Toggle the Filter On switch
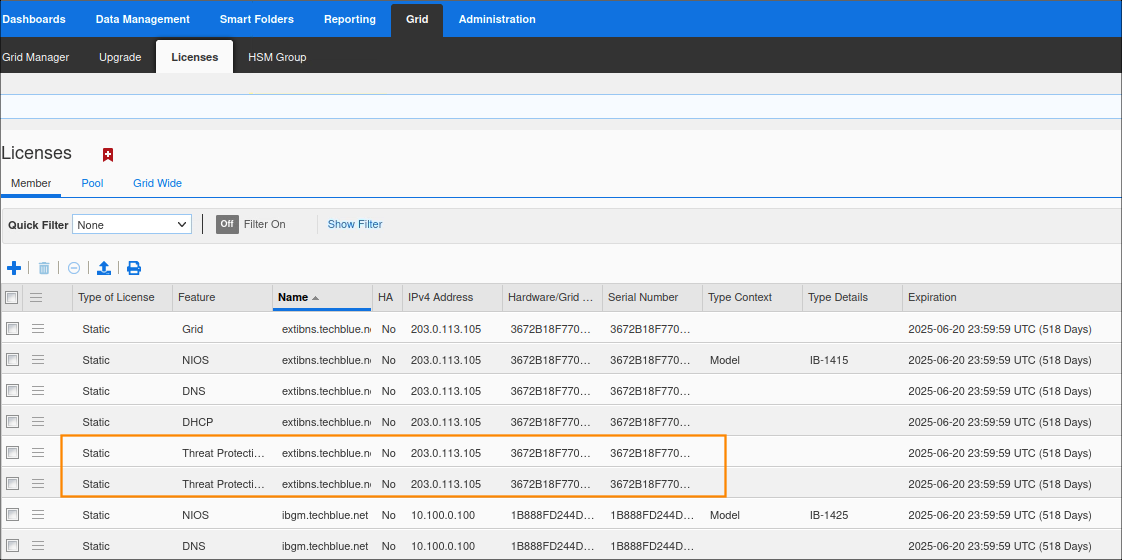 pos(227,224)
